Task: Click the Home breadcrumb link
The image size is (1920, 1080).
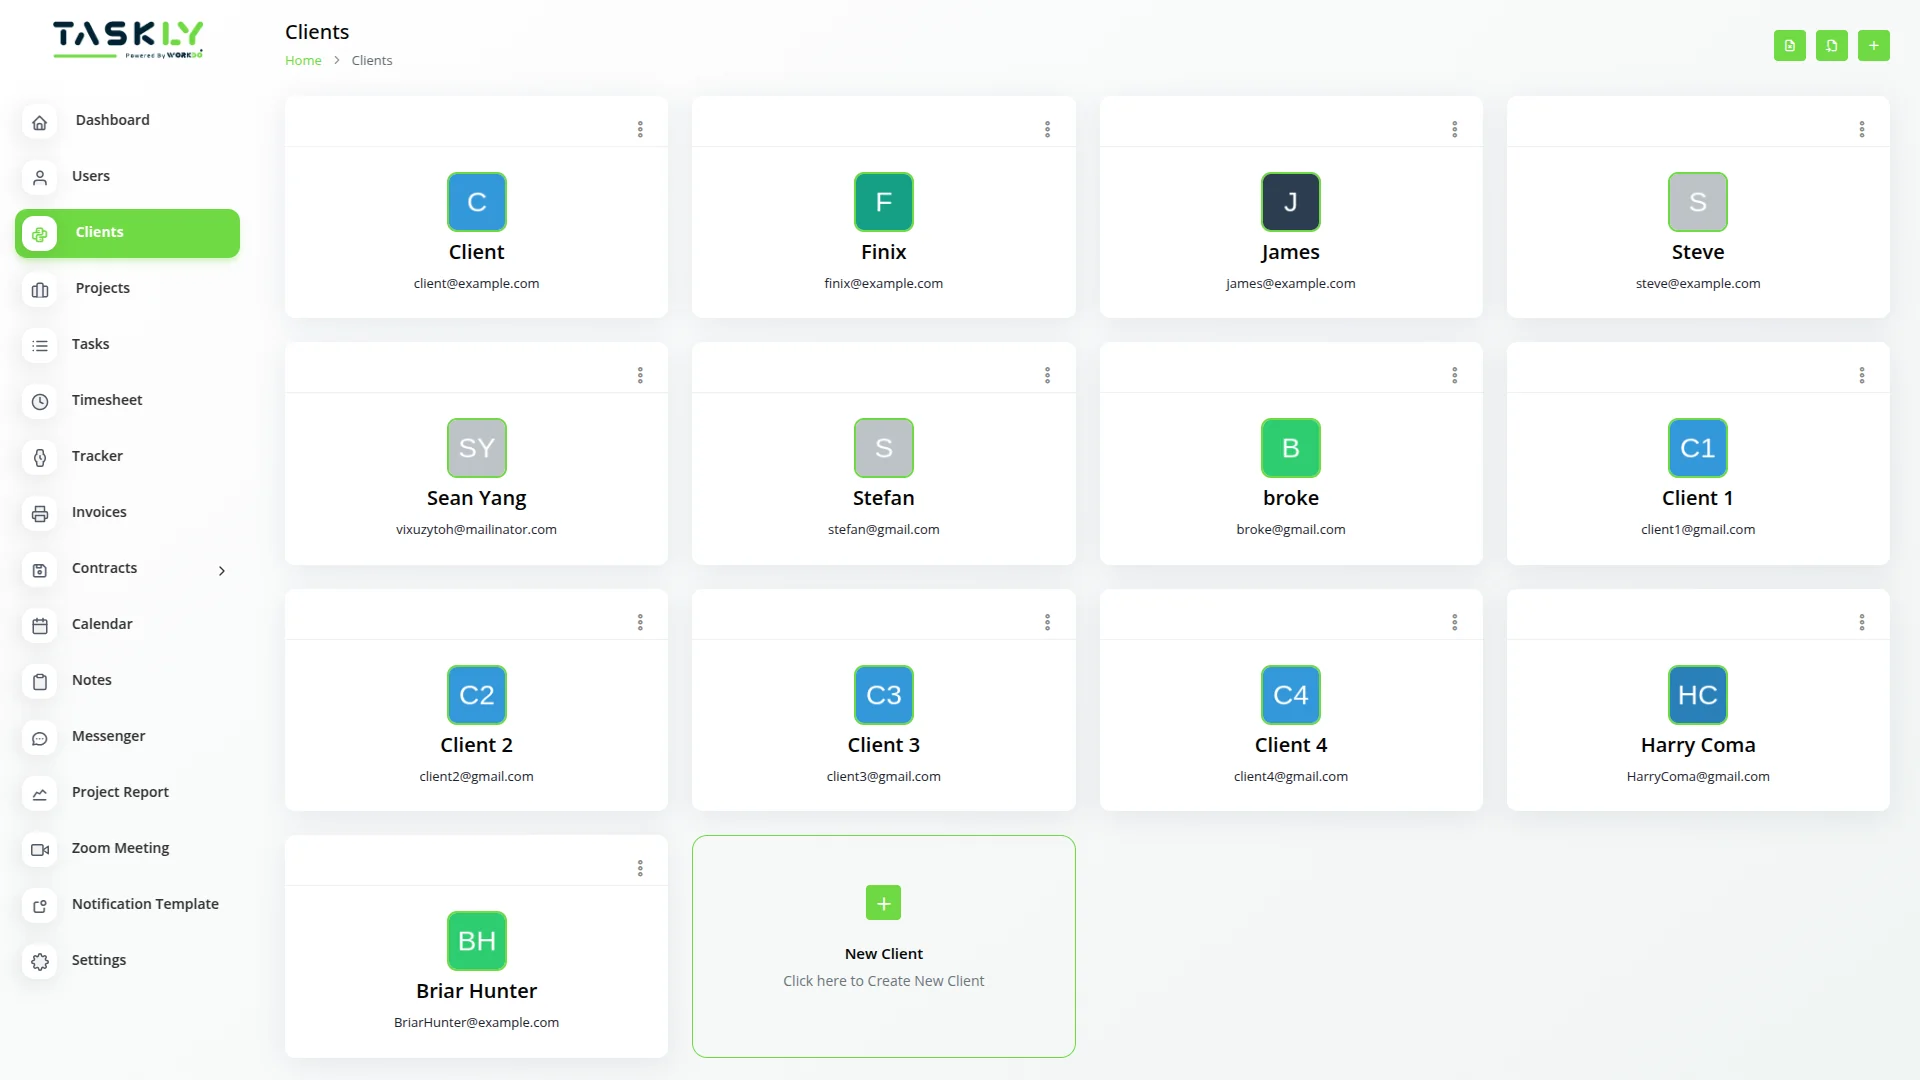Action: (303, 60)
